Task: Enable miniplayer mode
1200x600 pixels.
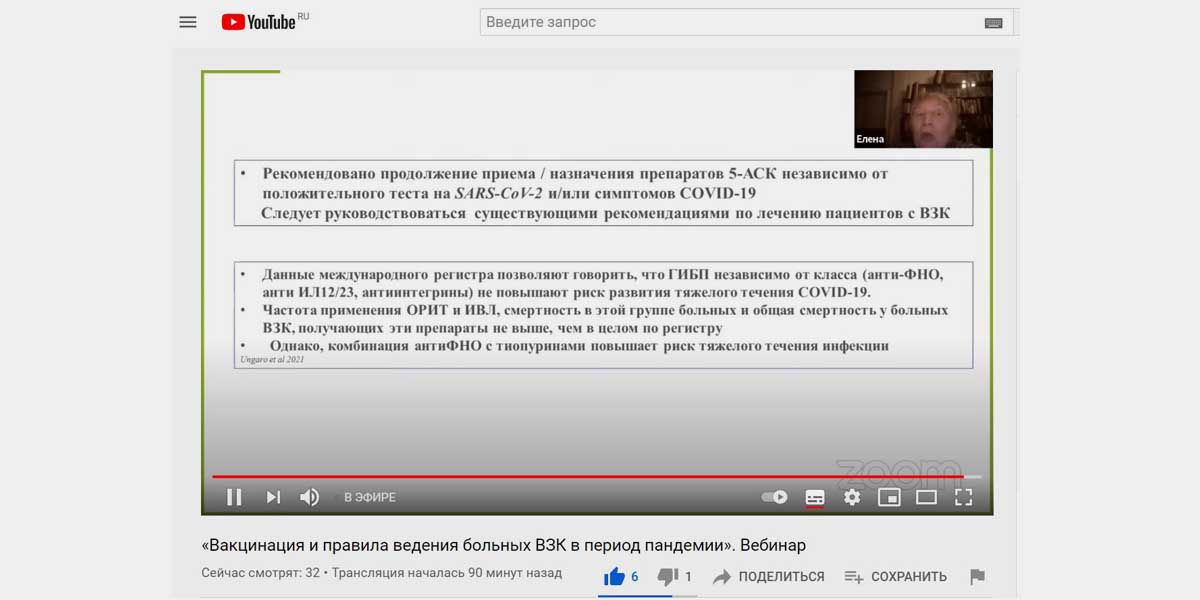Action: [889, 497]
